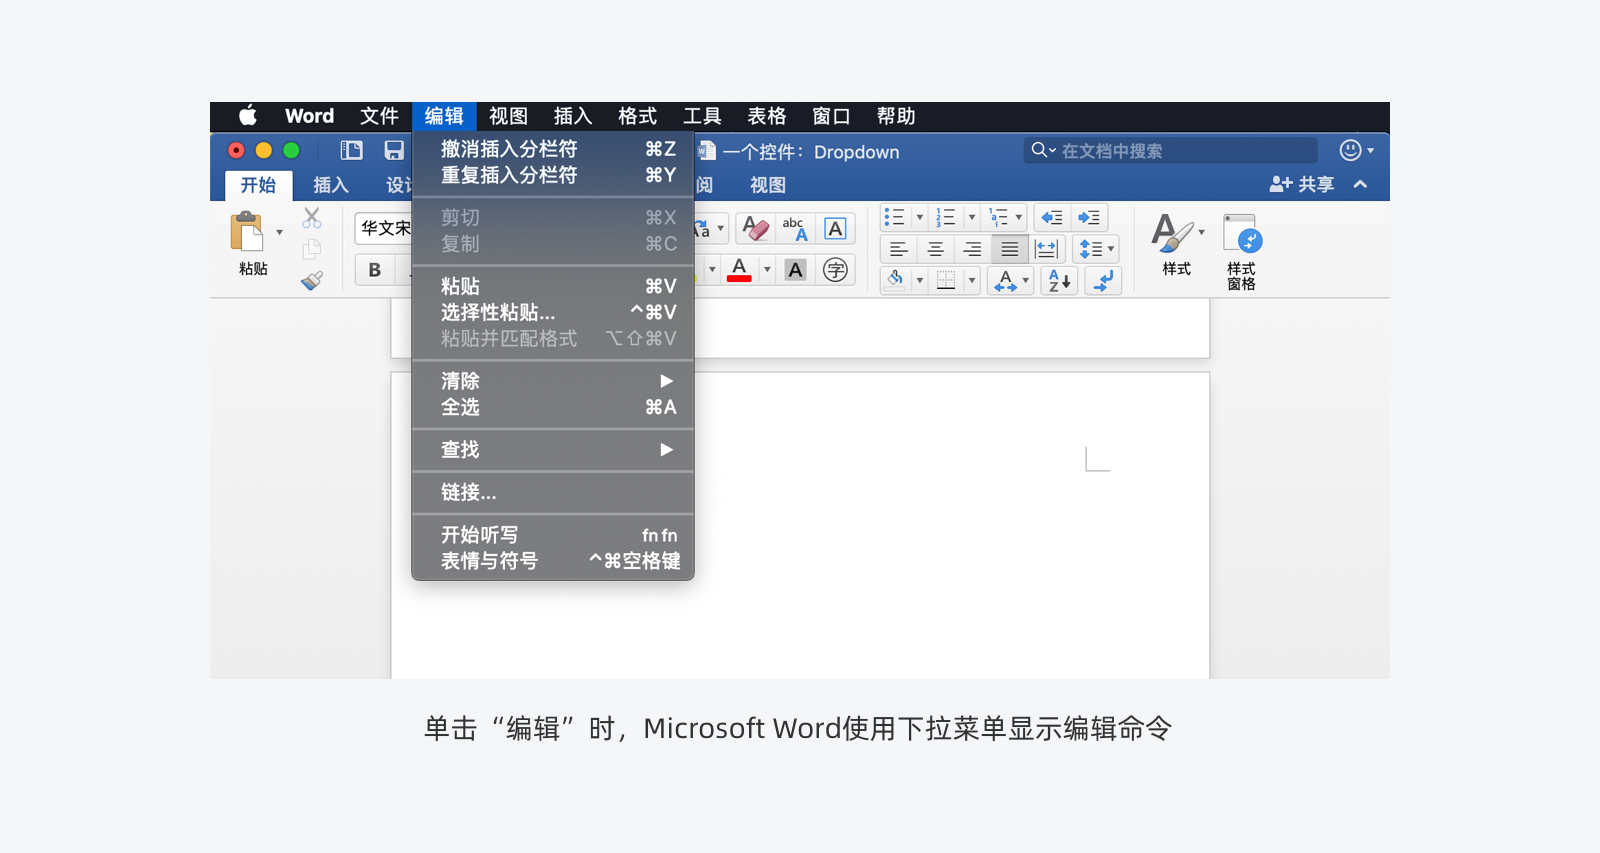Open the multilevel list dropdown arrow
The width and height of the screenshot is (1600, 853).
coord(1019,217)
